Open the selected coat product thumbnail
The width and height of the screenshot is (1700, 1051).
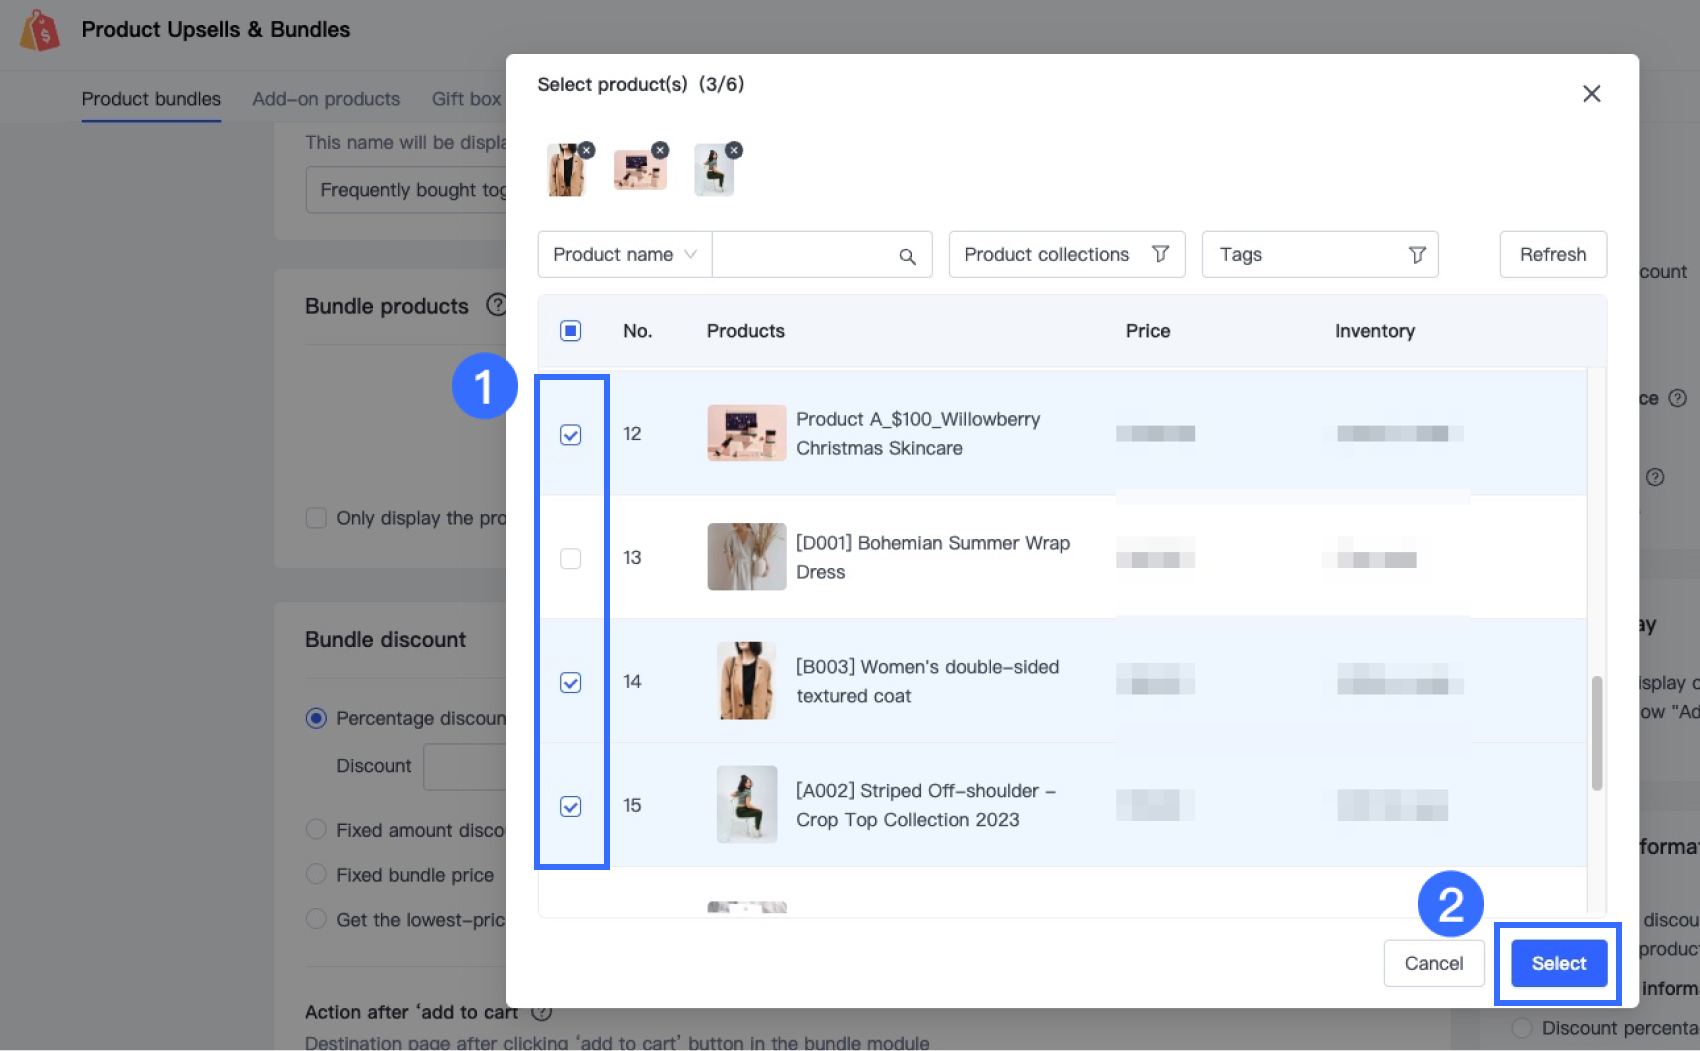click(x=566, y=170)
